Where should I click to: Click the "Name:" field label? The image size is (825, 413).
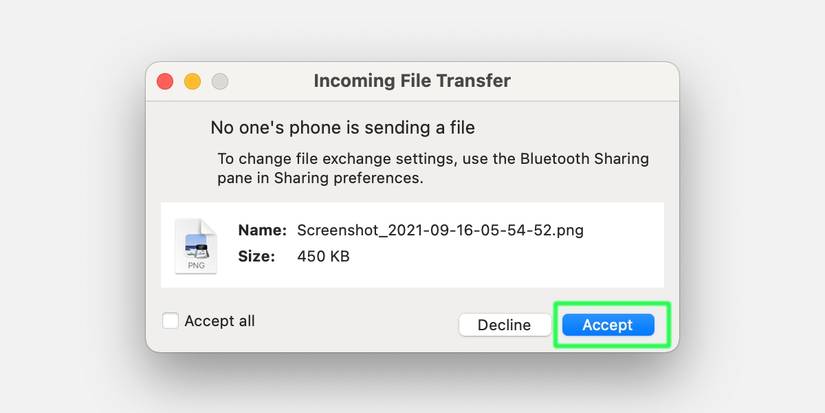262,230
